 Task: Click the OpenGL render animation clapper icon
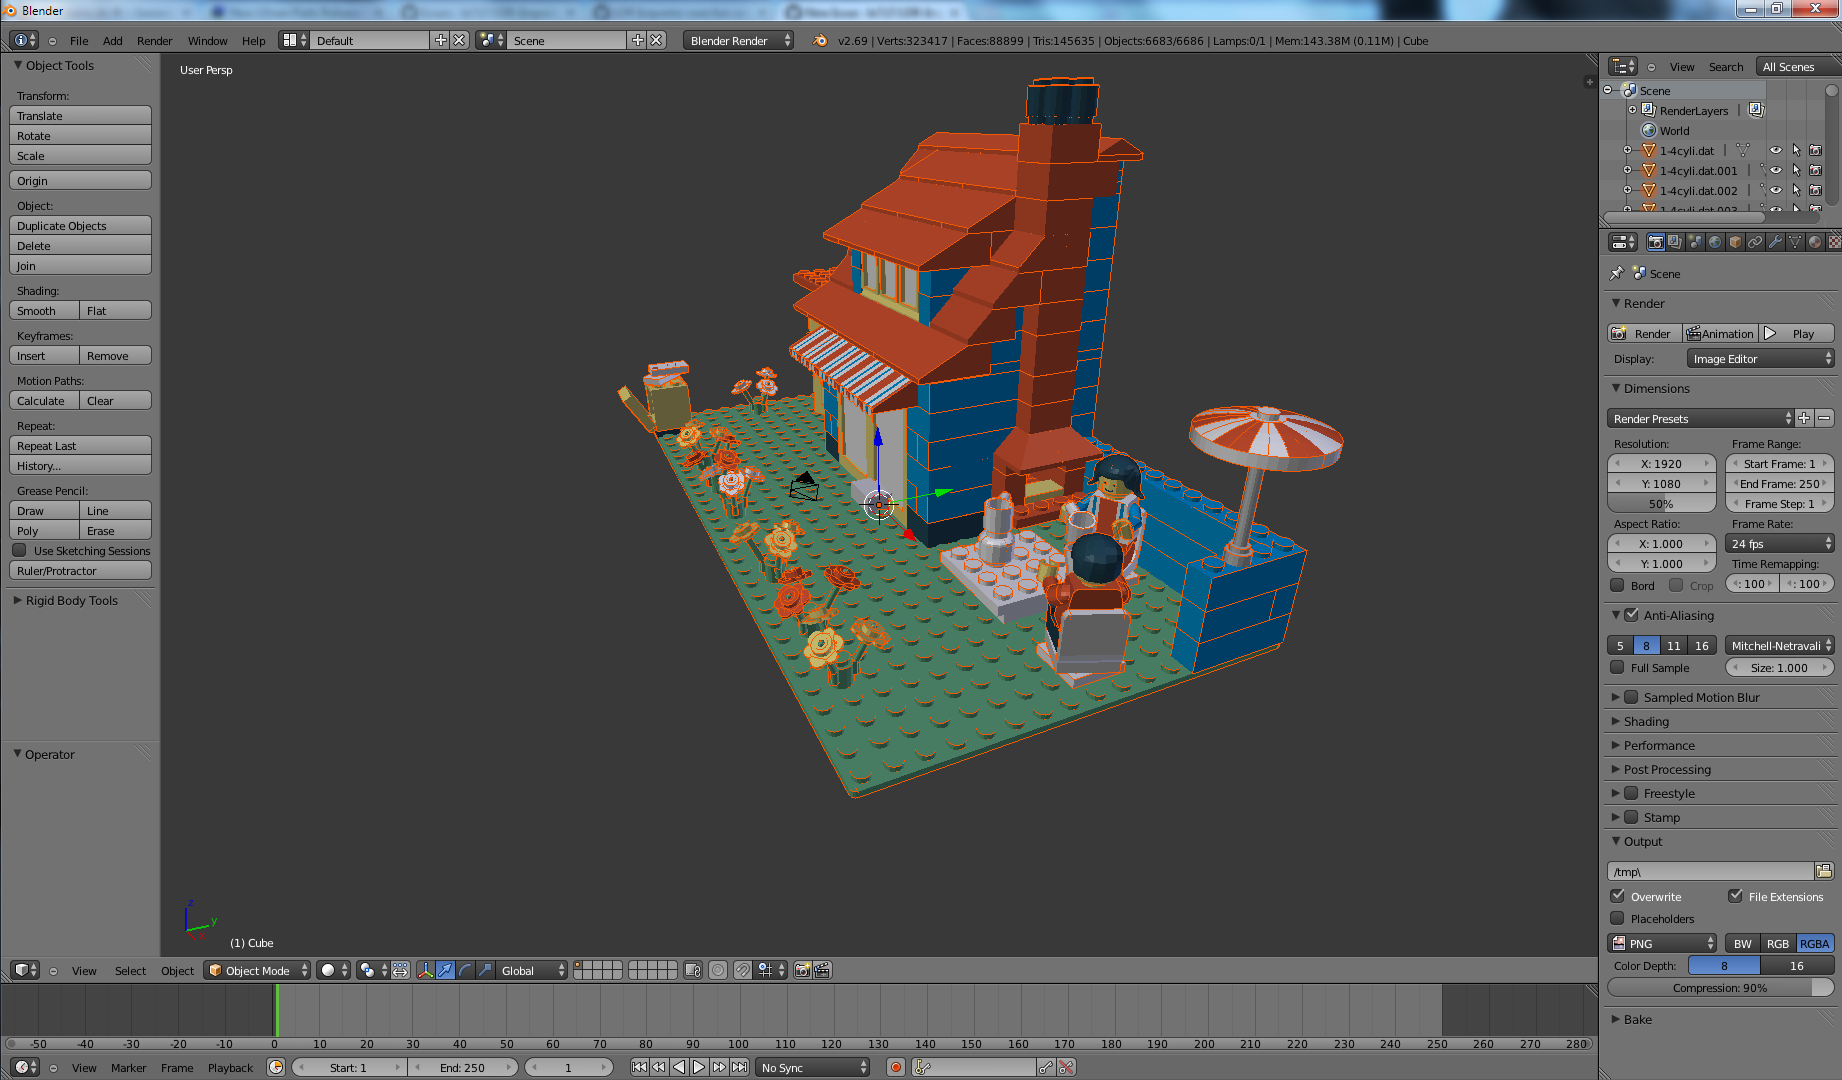pos(822,970)
